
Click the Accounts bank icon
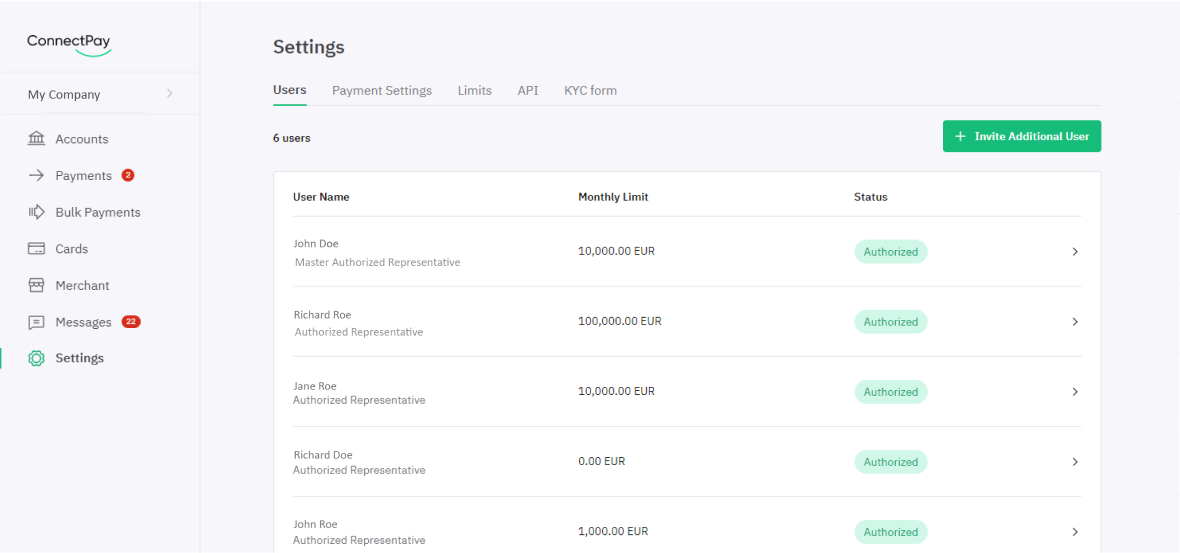36,139
